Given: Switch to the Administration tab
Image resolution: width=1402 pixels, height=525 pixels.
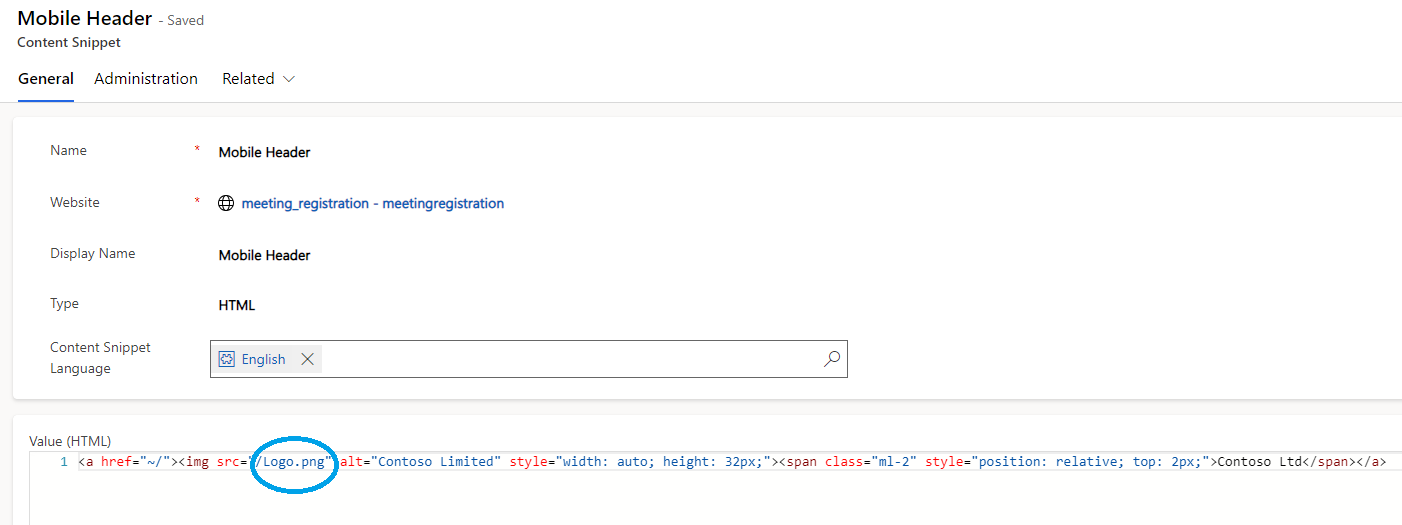Looking at the screenshot, I should 146,79.
